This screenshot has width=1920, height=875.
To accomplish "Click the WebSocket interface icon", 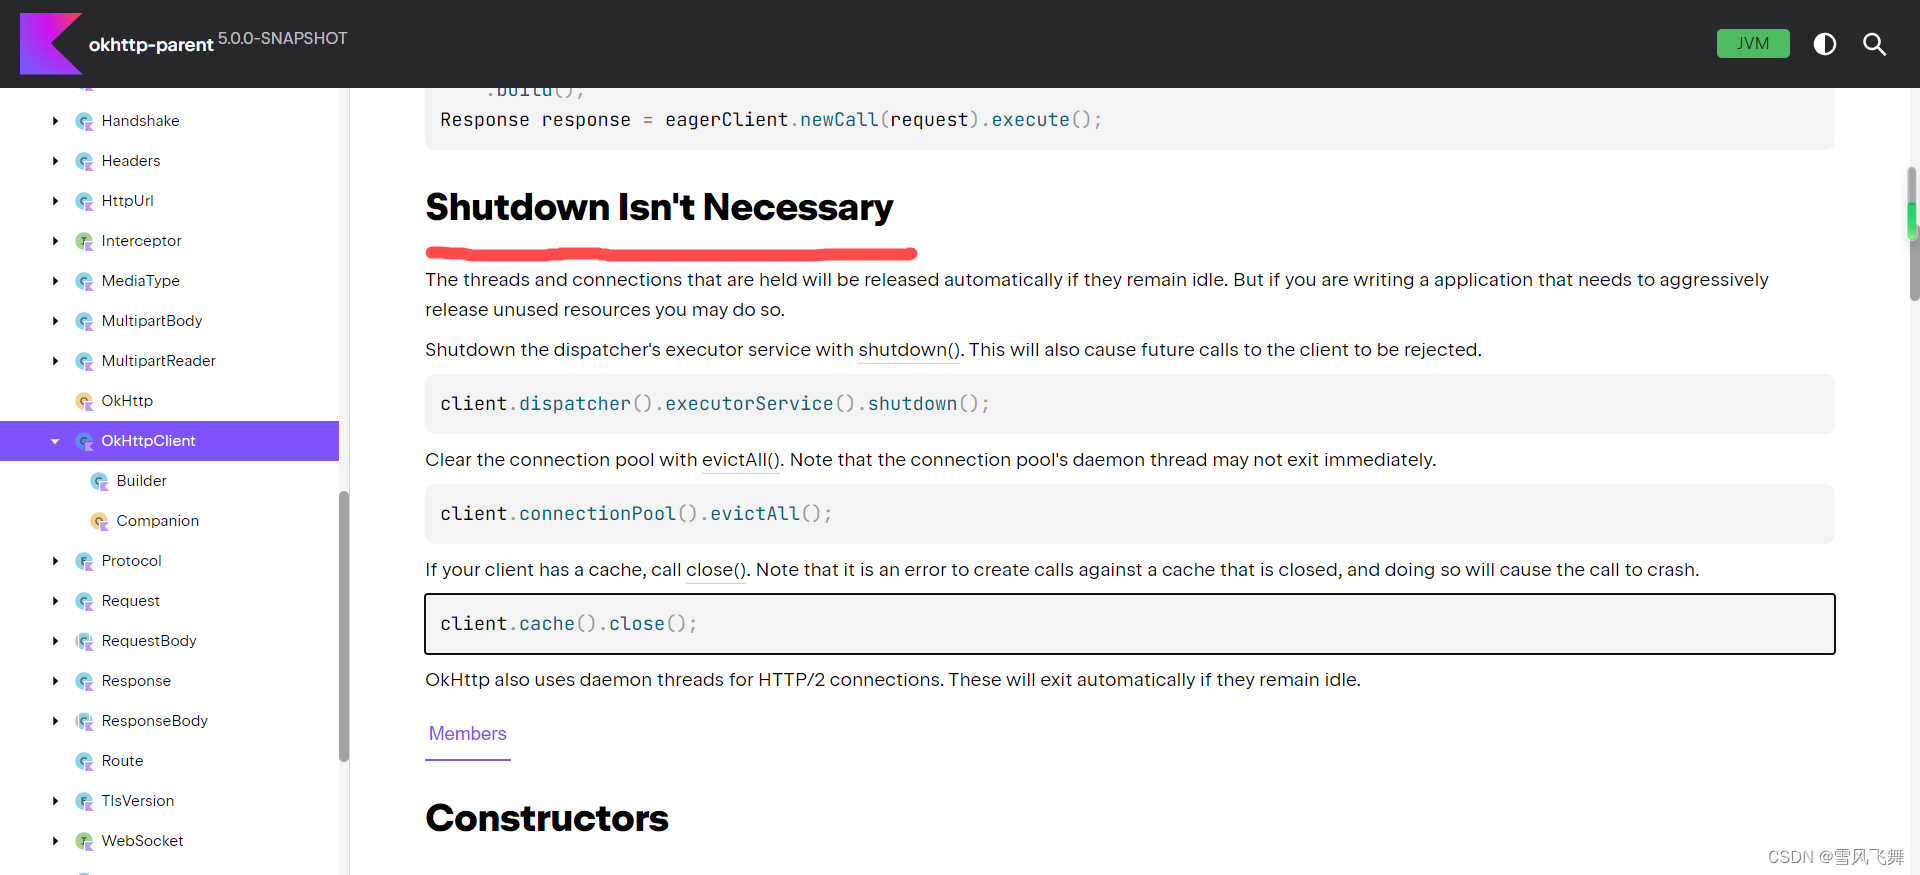I will (x=85, y=842).
